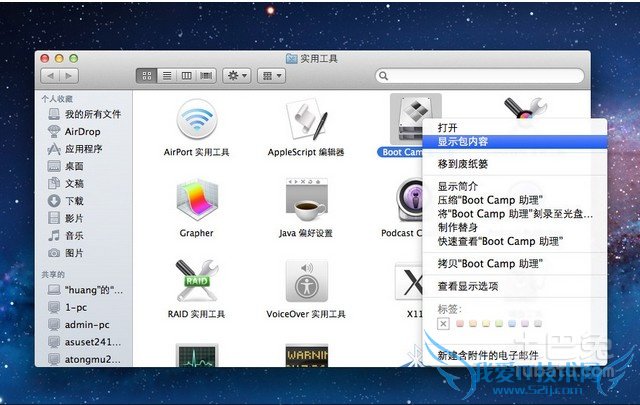Select the X11 app icon

409,281
